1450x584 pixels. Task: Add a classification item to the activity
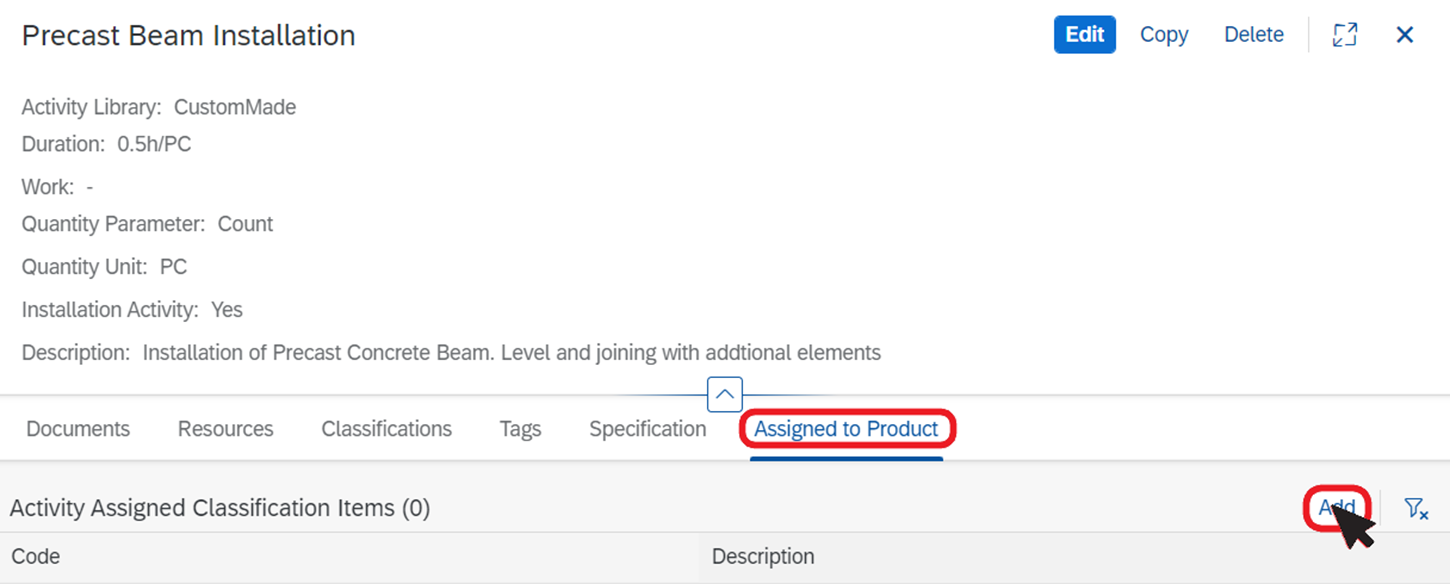(1336, 507)
